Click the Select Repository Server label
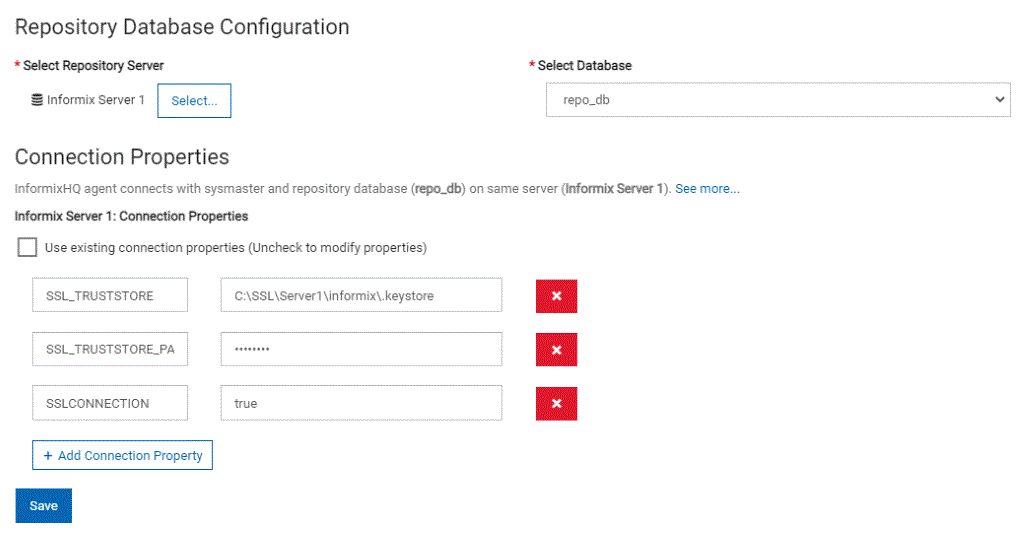 click(x=93, y=65)
